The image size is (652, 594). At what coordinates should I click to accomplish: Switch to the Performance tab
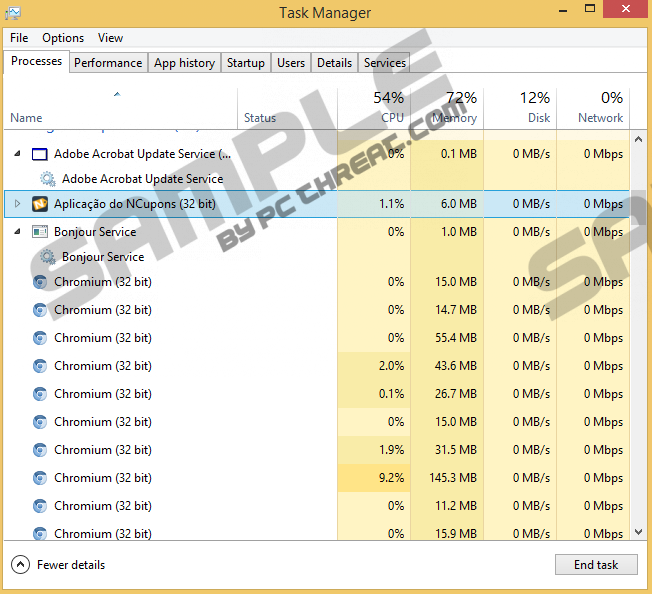tap(108, 63)
